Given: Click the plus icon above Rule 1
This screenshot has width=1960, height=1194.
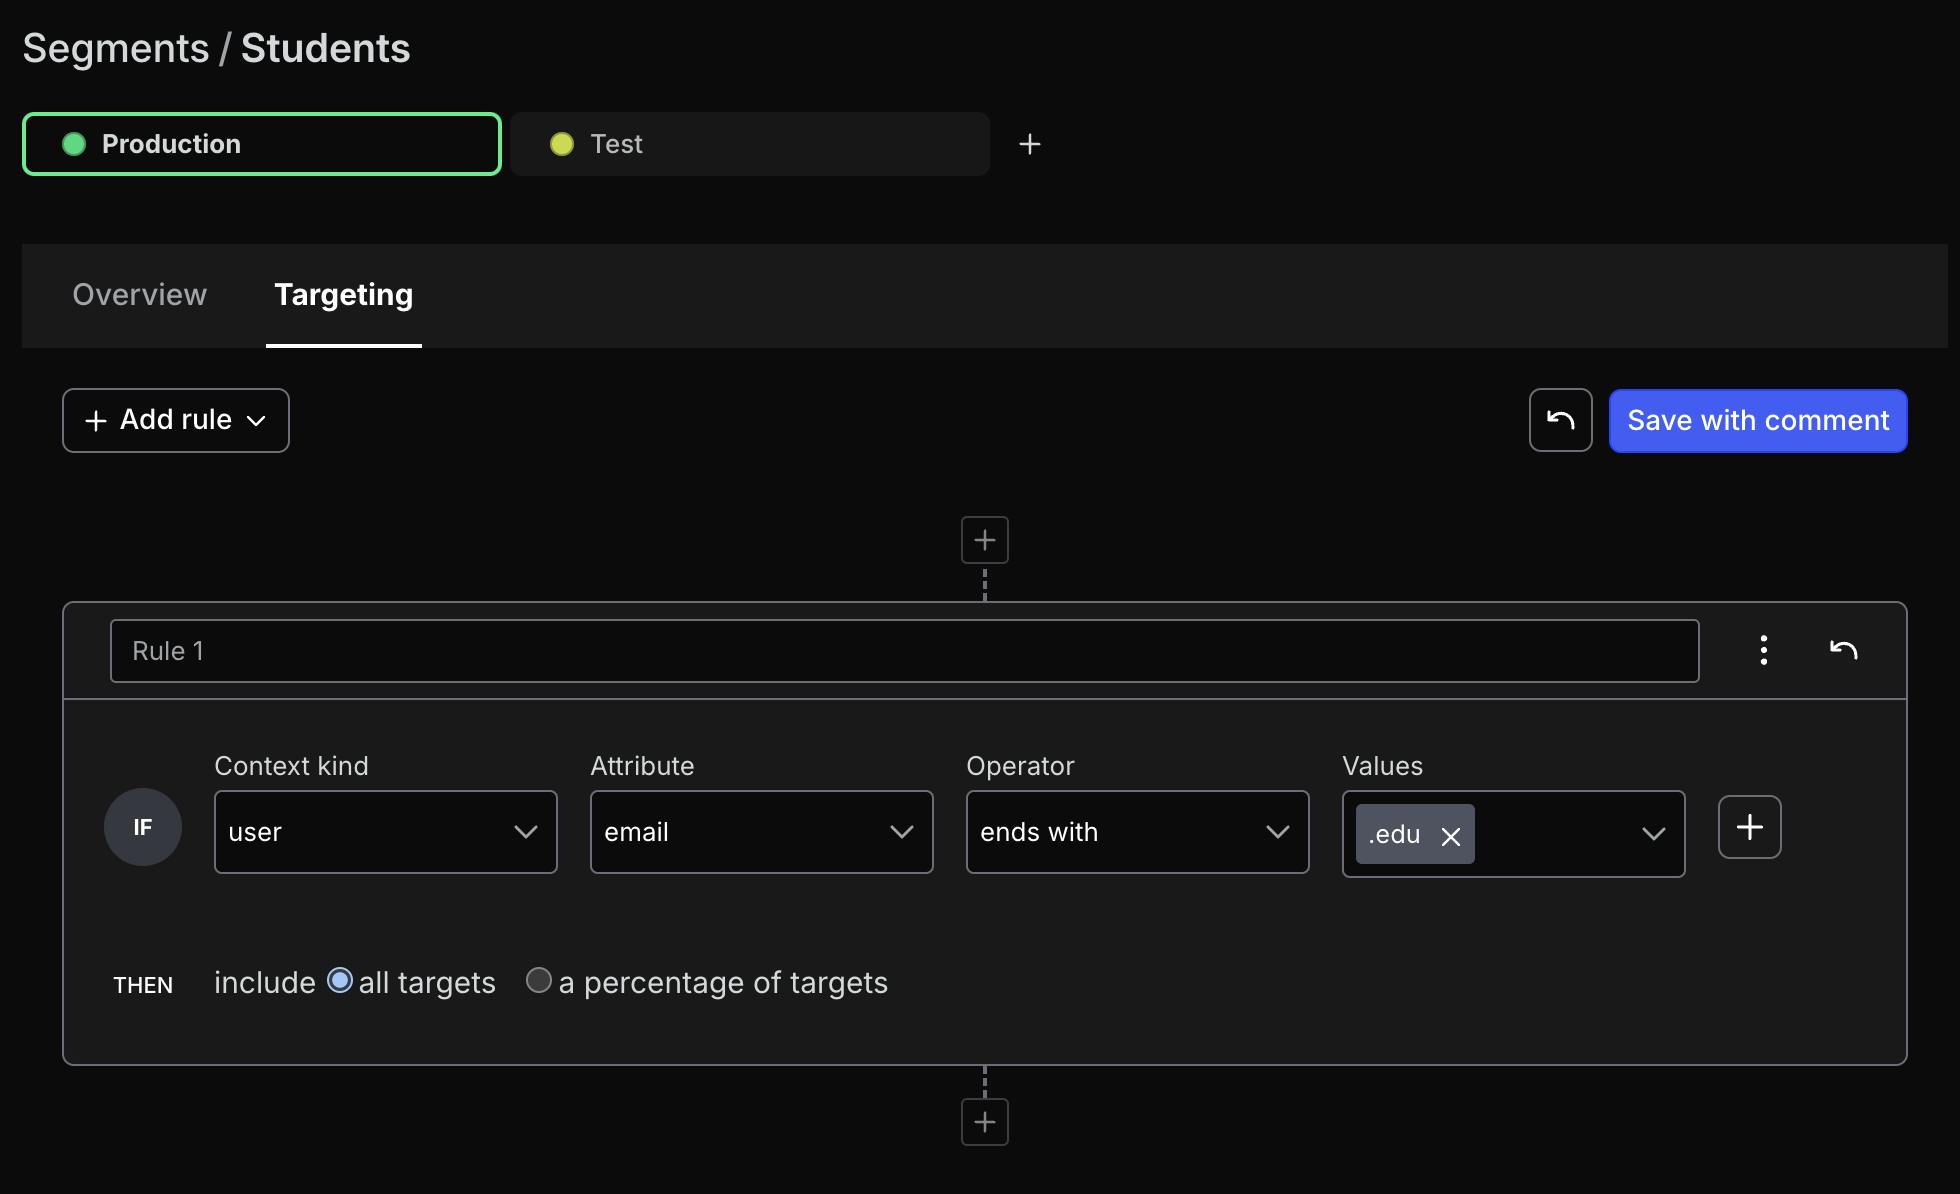Looking at the screenshot, I should tap(984, 539).
